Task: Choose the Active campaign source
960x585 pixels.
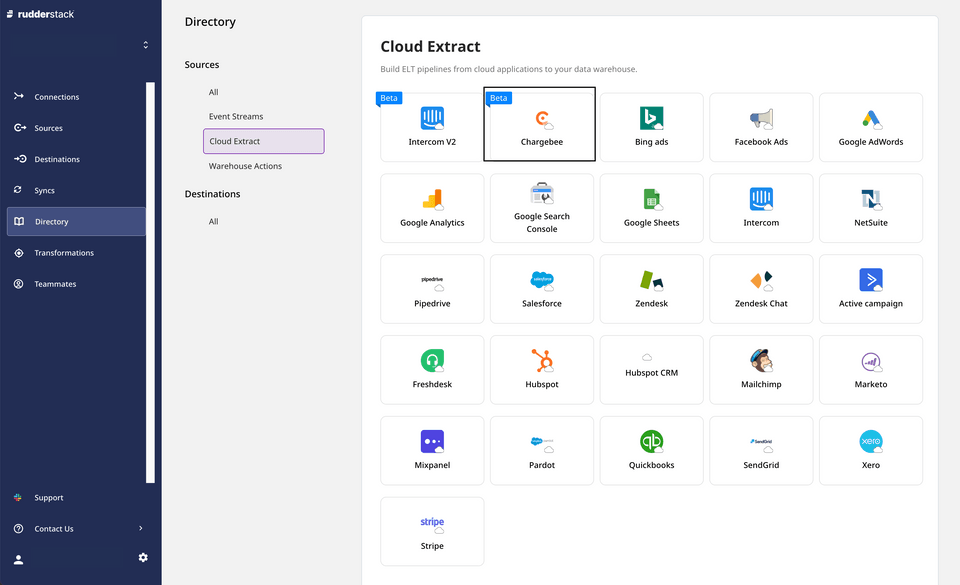Action: (871, 289)
